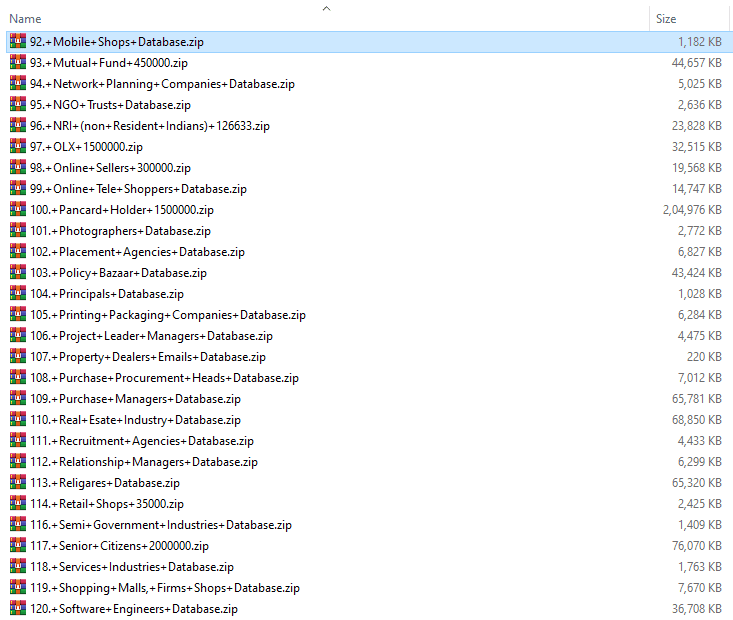The image size is (733, 620).
Task: Click the 1,182 KB size value
Action: point(700,42)
